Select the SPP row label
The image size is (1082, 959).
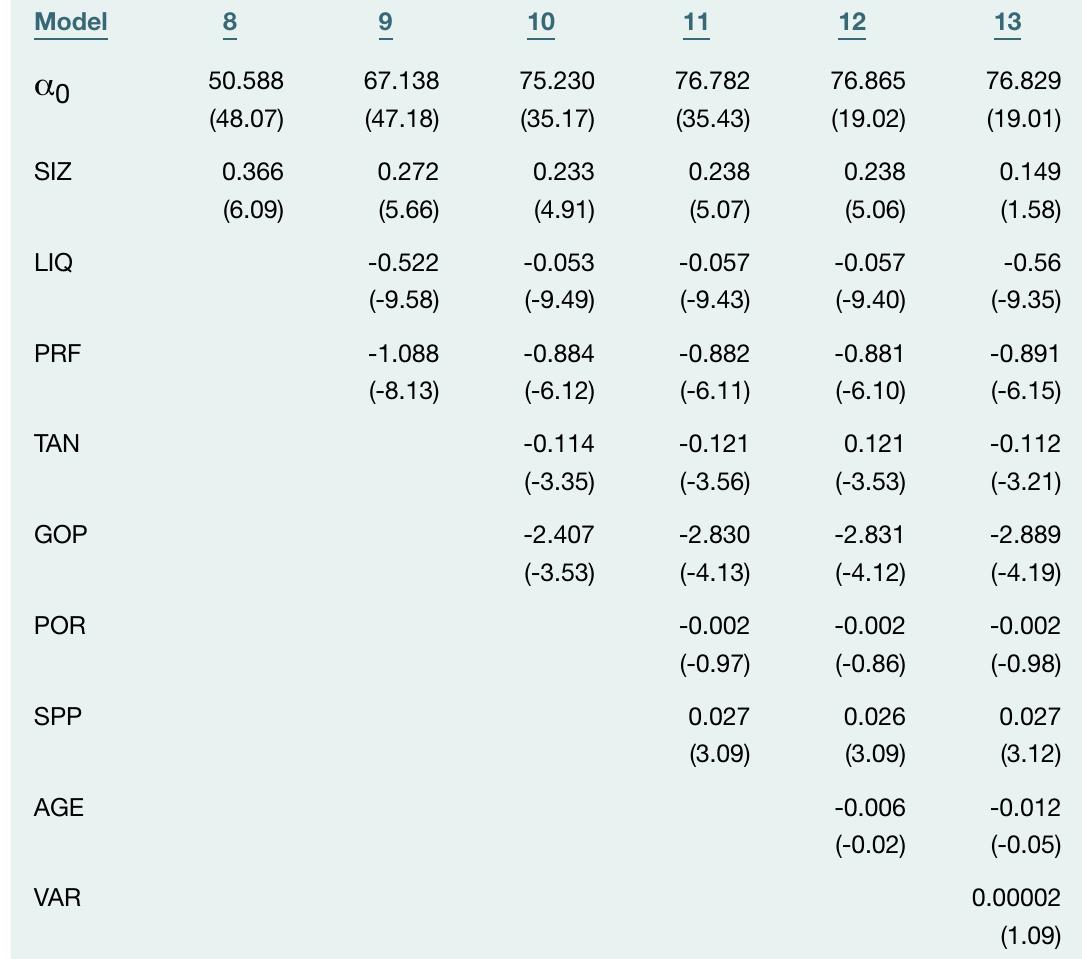click(57, 717)
